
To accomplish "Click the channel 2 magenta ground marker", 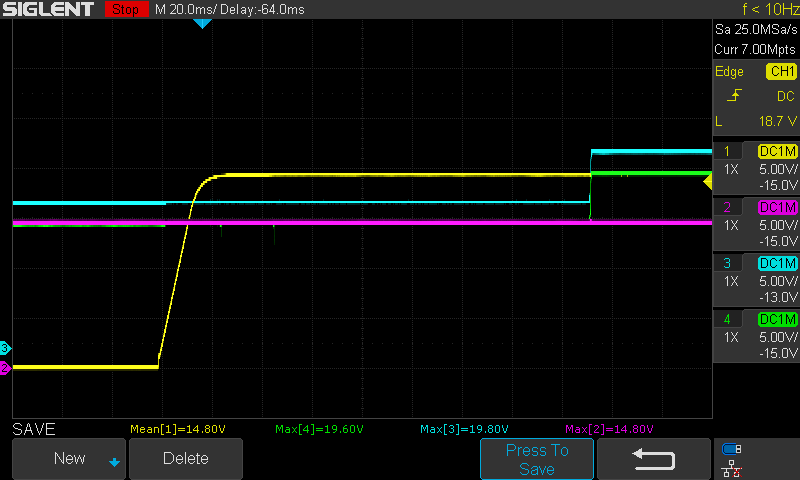I will (5, 368).
